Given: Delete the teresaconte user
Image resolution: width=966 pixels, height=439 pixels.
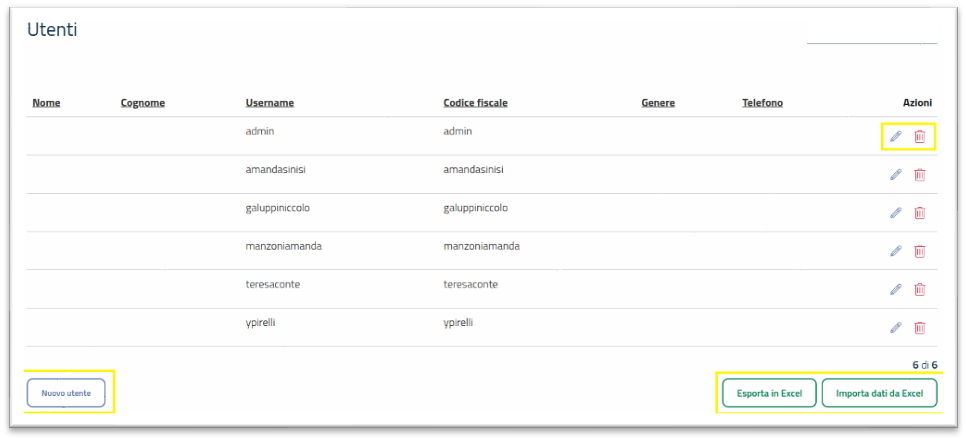Looking at the screenshot, I should pyautogui.click(x=920, y=290).
